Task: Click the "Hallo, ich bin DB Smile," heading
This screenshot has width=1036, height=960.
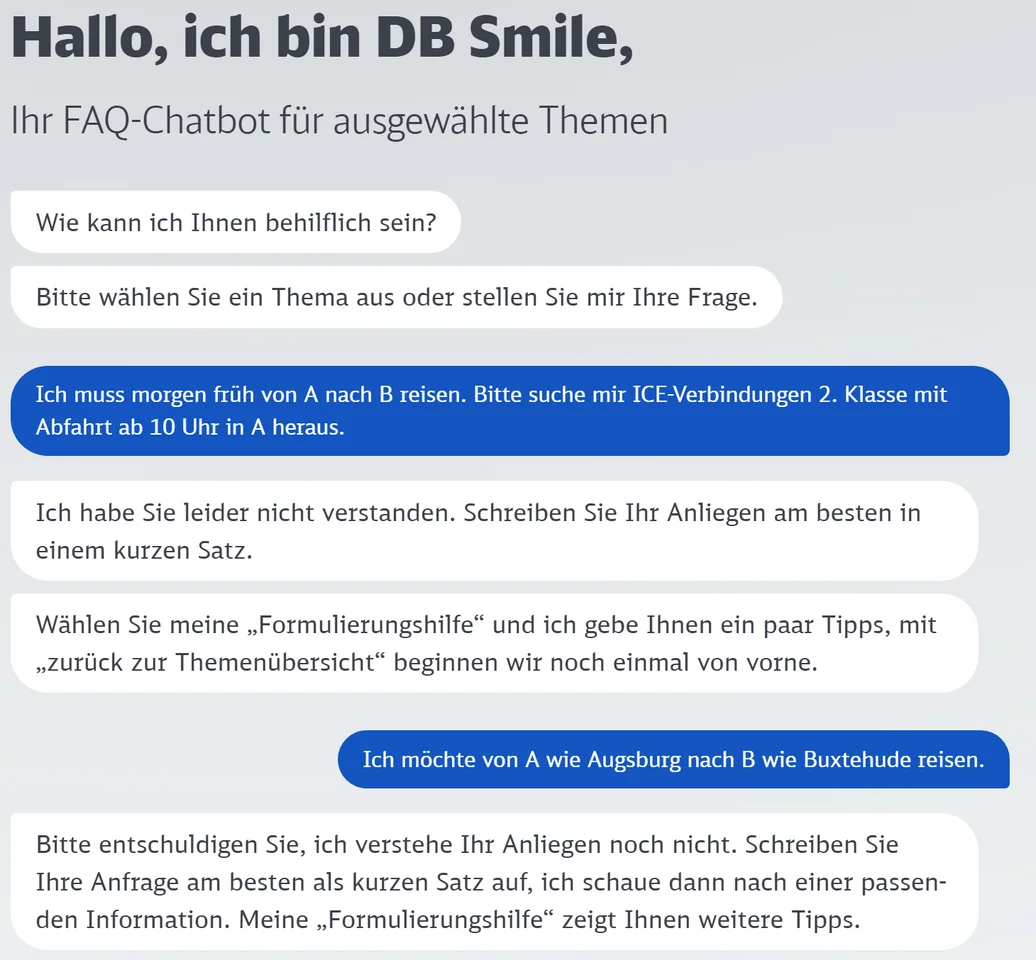Action: [322, 38]
